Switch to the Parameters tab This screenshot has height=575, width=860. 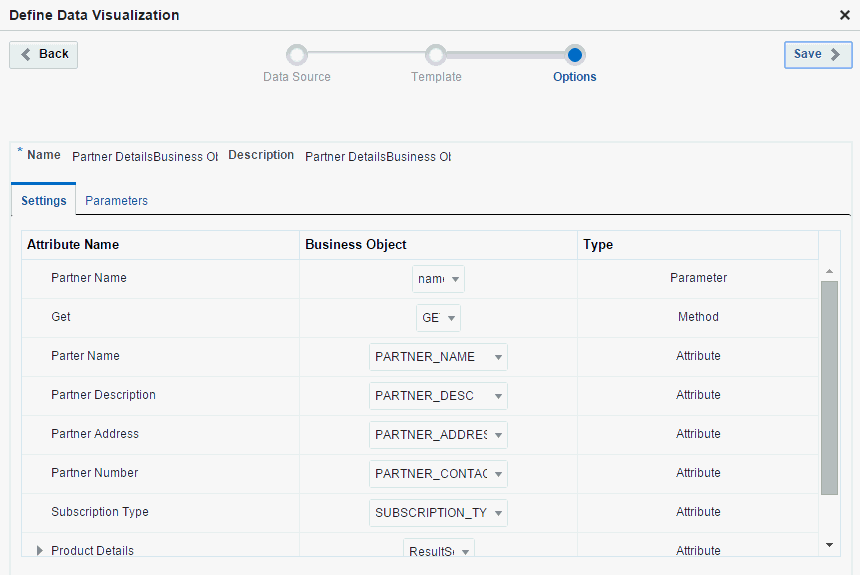pyautogui.click(x=116, y=201)
